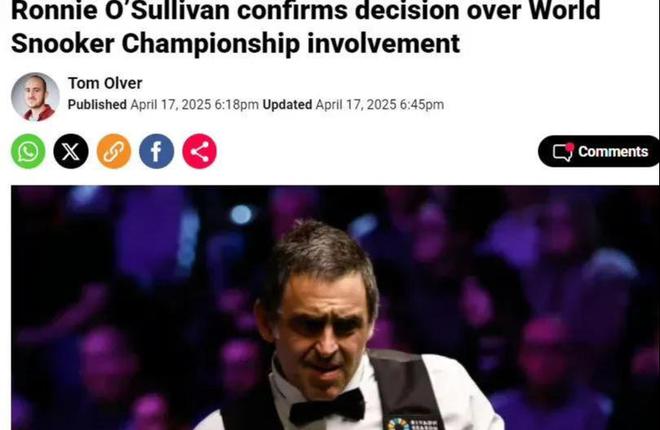Click the sponsor logo badge on the waistcoat
The width and height of the screenshot is (660, 430).
412,423
